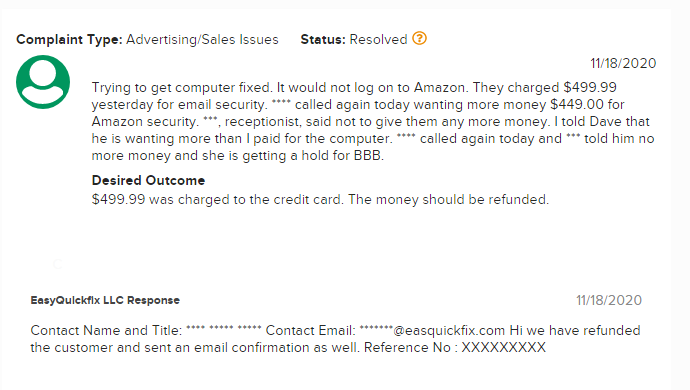Select the Complaint Type label
Image resolution: width=690 pixels, height=390 pixels.
(x=69, y=40)
